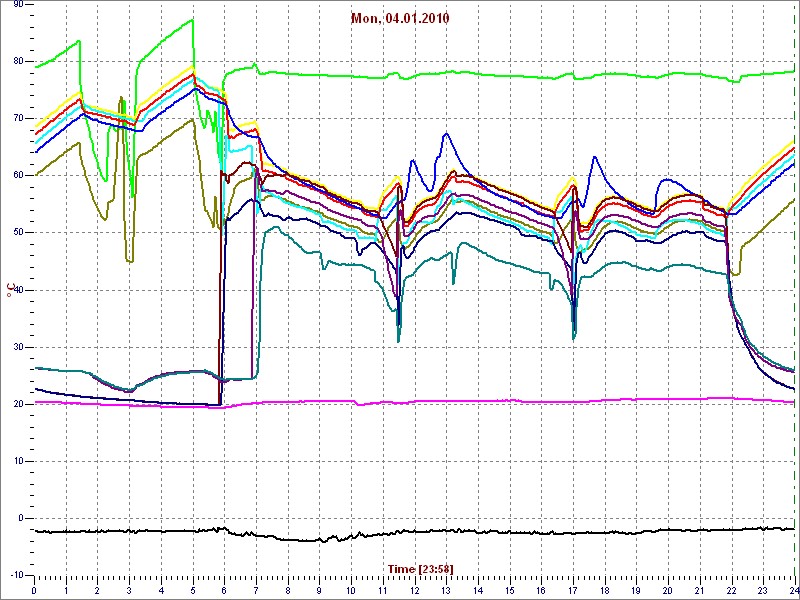
Task: Select the '70' temperature axis label
Action: (16, 118)
